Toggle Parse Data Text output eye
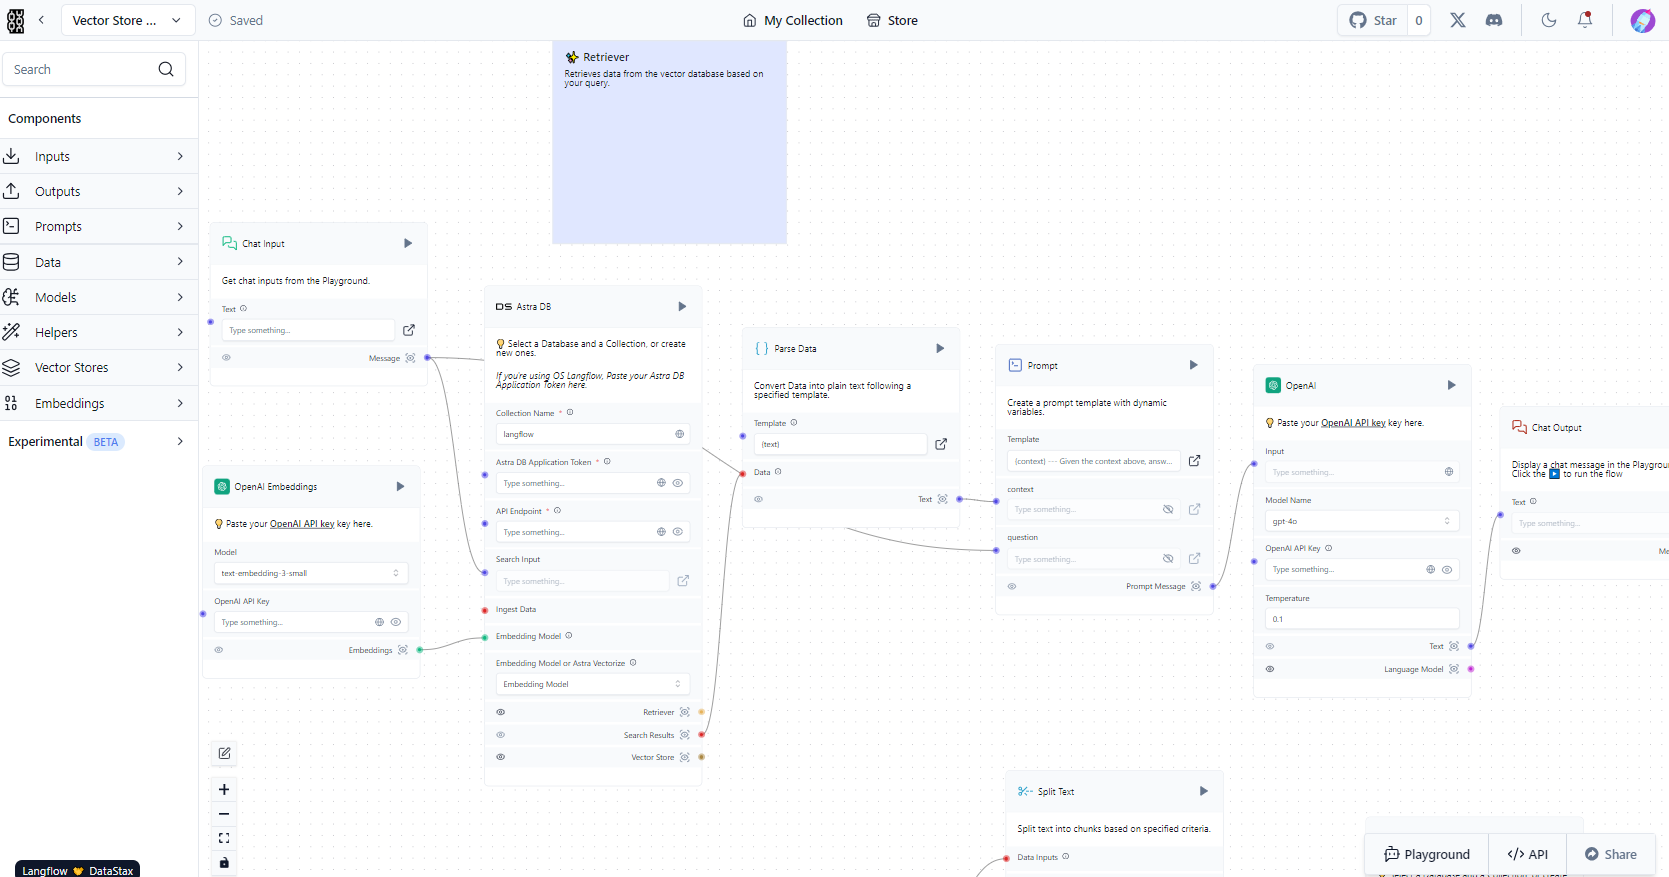This screenshot has width=1669, height=877. coord(759,499)
